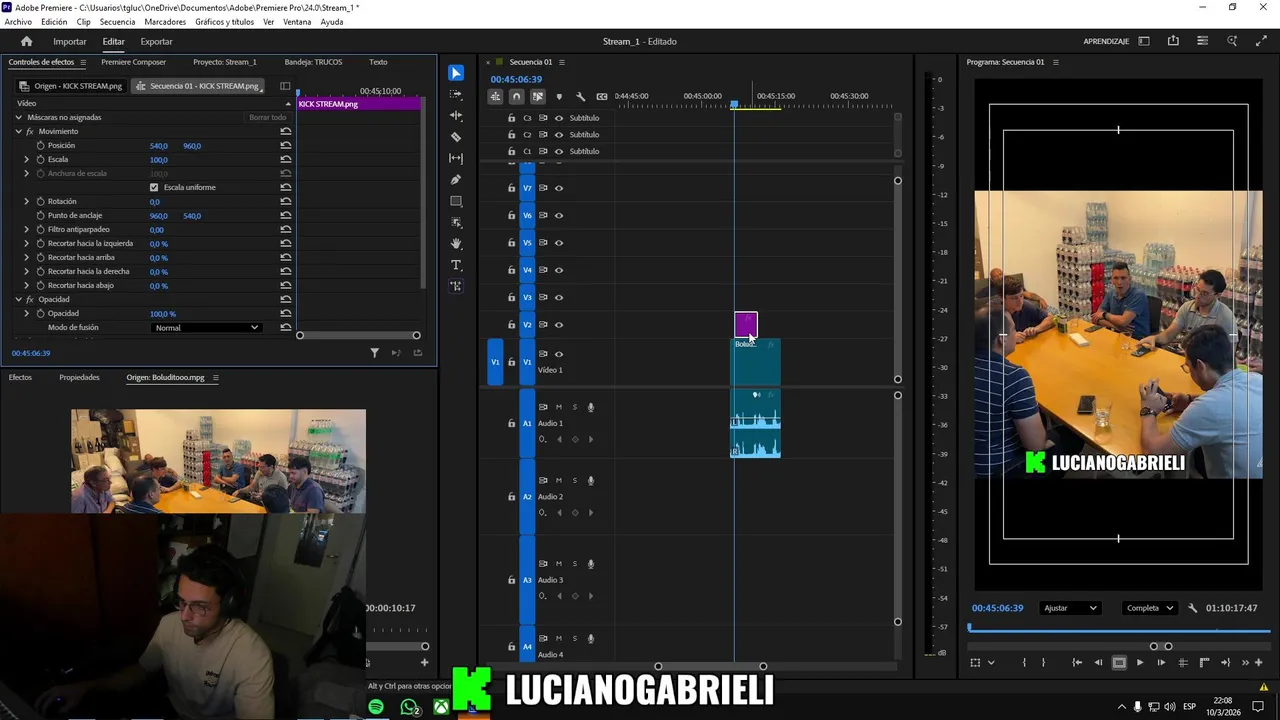The width and height of the screenshot is (1280, 720).
Task: Select the Hand tool
Action: pyautogui.click(x=456, y=244)
